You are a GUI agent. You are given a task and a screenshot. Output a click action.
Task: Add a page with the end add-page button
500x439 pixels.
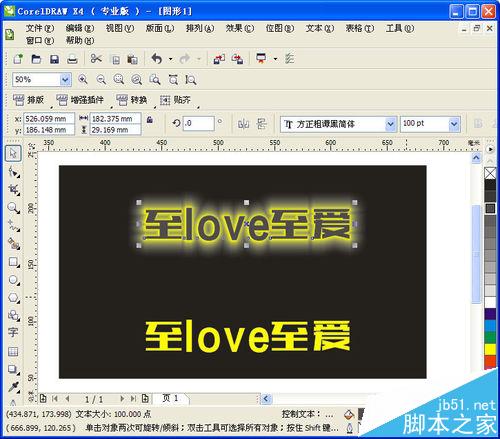pyautogui.click(x=145, y=398)
